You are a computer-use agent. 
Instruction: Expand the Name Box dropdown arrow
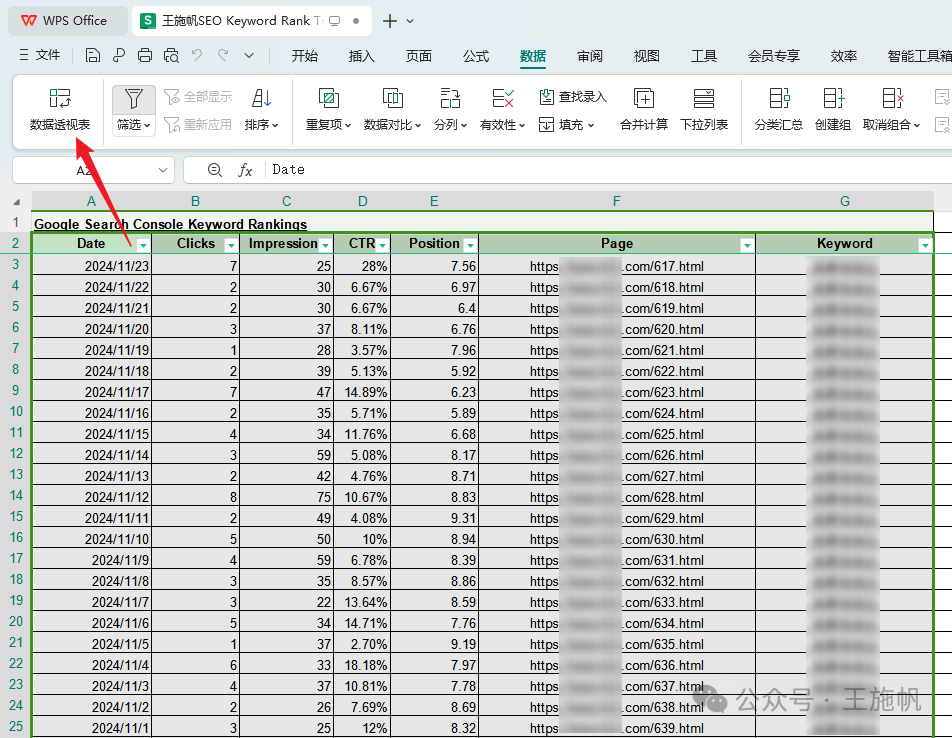pos(163,170)
